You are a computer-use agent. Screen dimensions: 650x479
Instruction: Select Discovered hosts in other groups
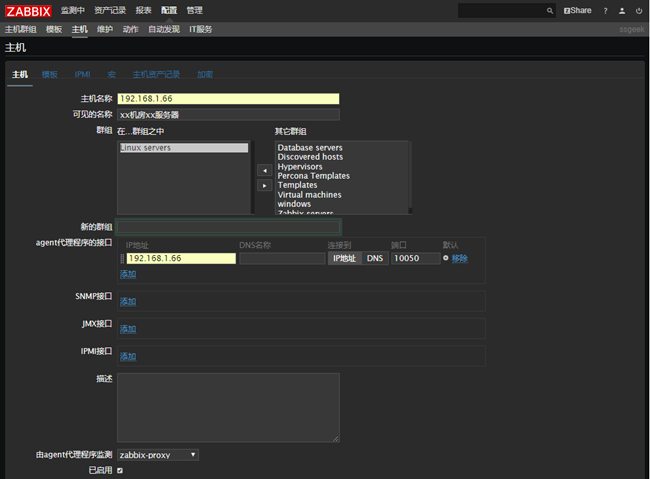pyautogui.click(x=310, y=157)
